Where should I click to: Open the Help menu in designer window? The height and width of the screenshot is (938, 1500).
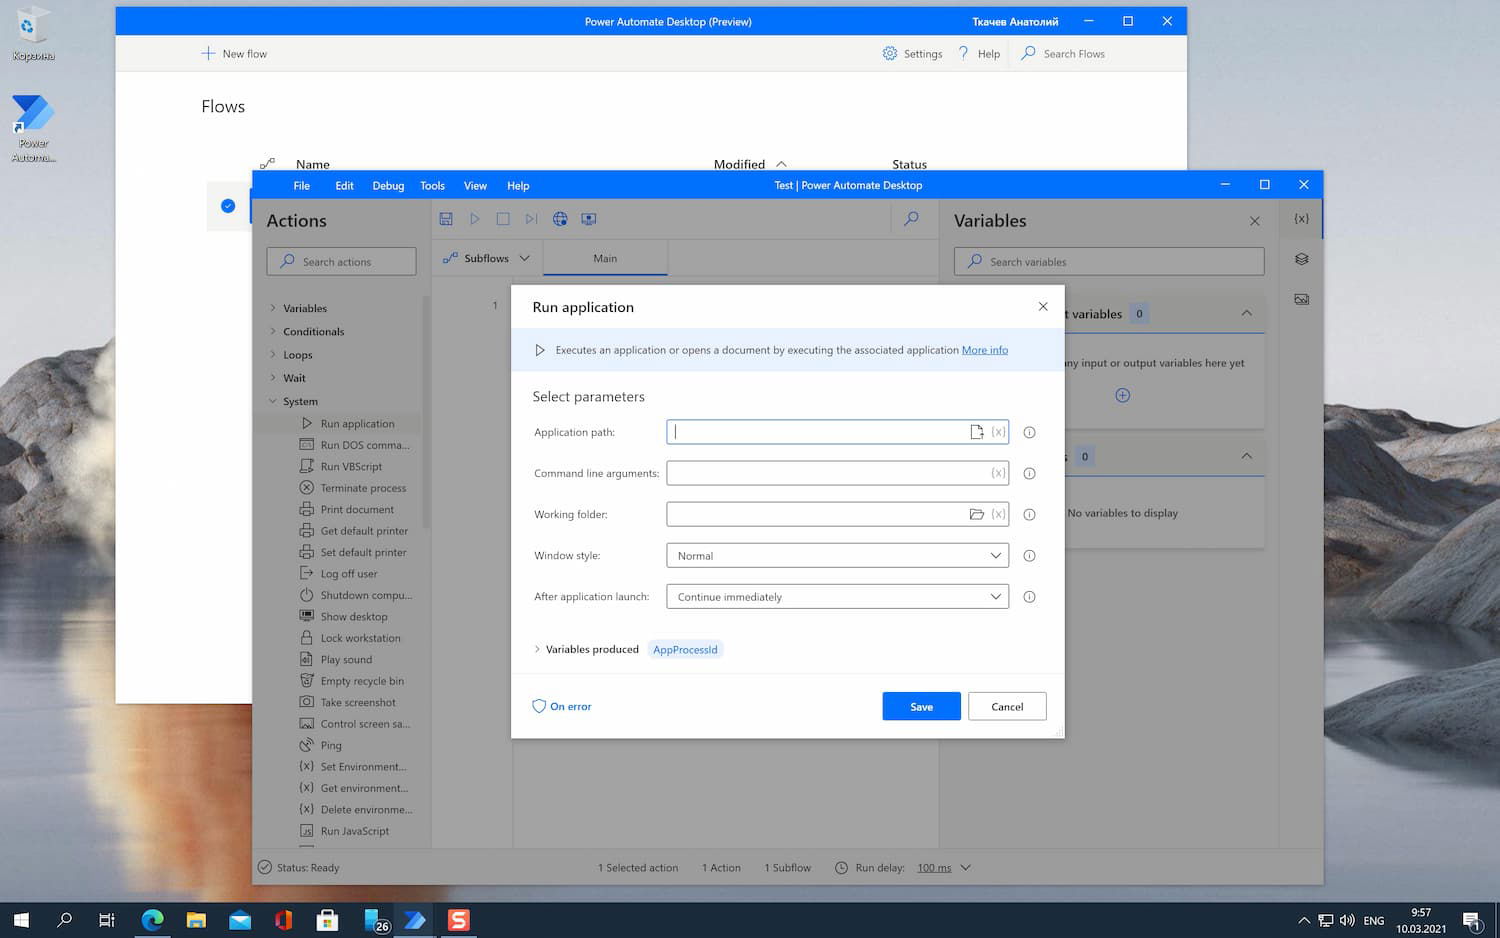(x=518, y=185)
